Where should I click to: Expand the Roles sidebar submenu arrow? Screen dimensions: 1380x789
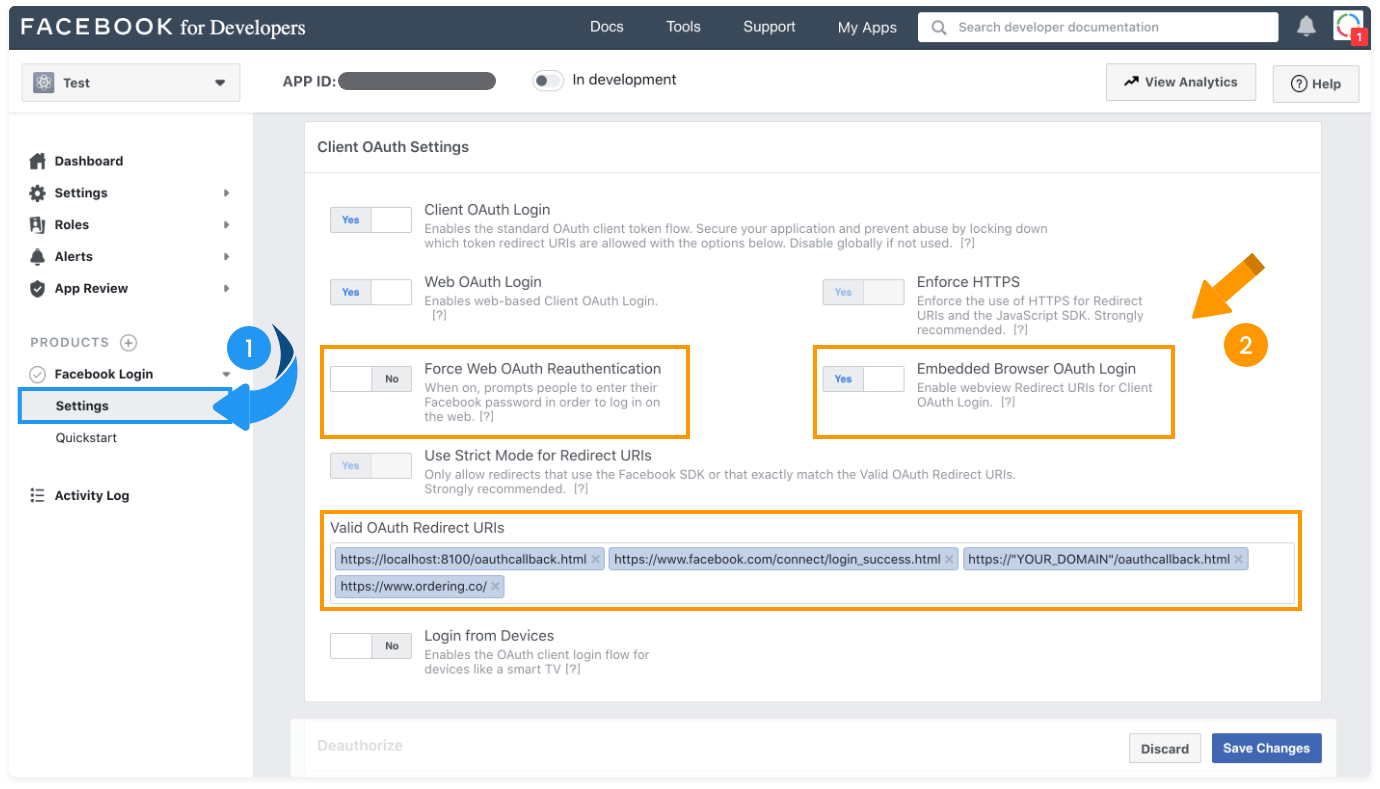[x=226, y=225]
